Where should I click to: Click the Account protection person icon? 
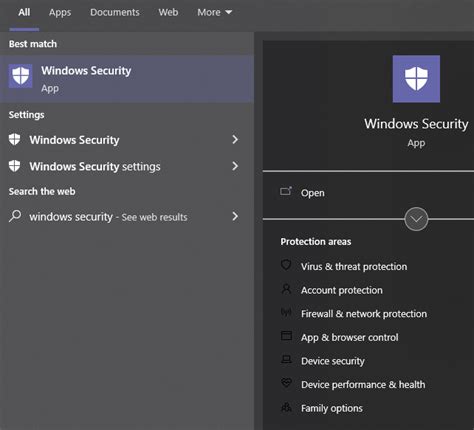click(286, 289)
